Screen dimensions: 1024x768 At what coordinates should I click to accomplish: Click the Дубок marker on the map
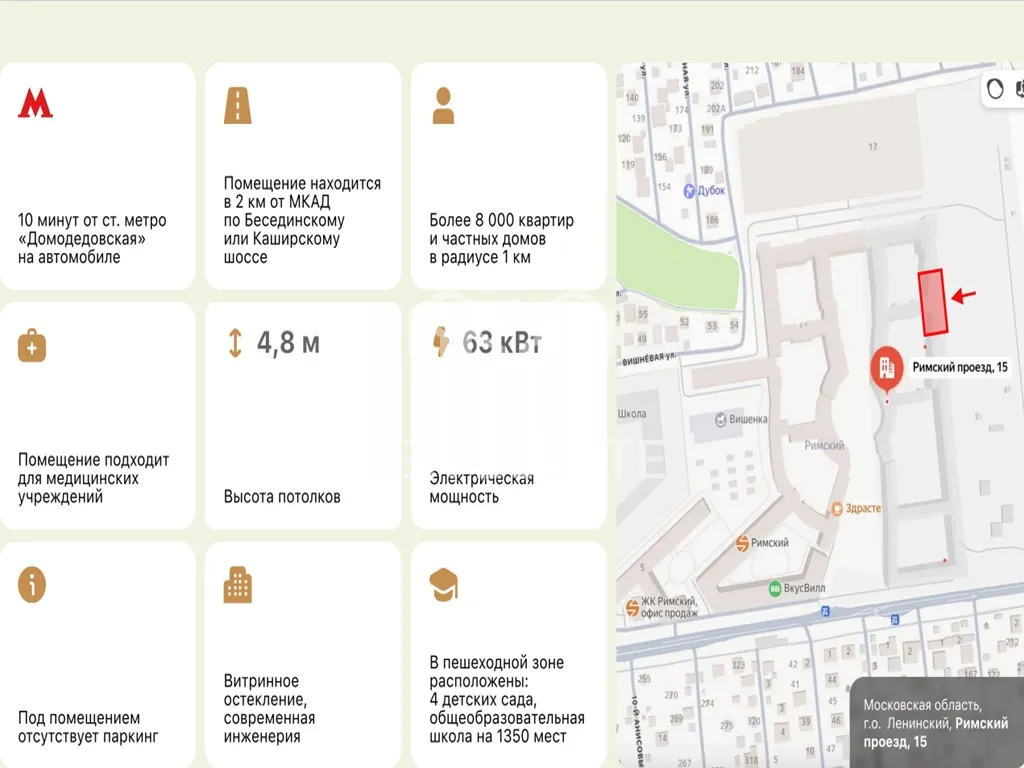point(689,191)
